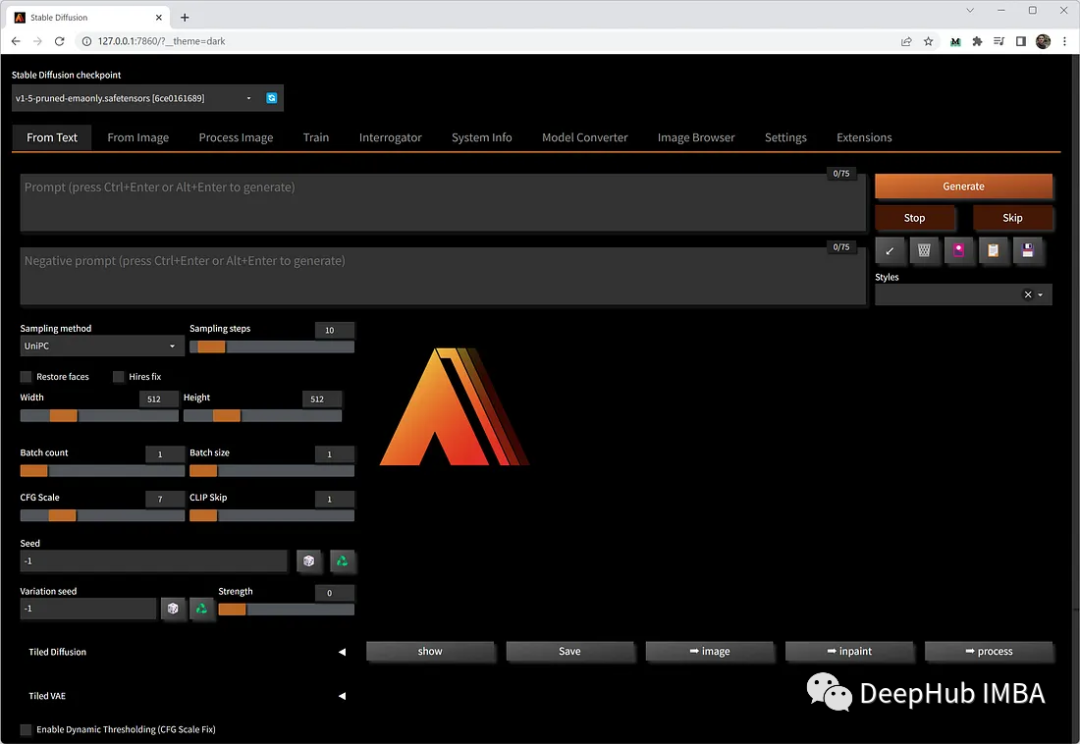Send result to inpaint

(849, 651)
